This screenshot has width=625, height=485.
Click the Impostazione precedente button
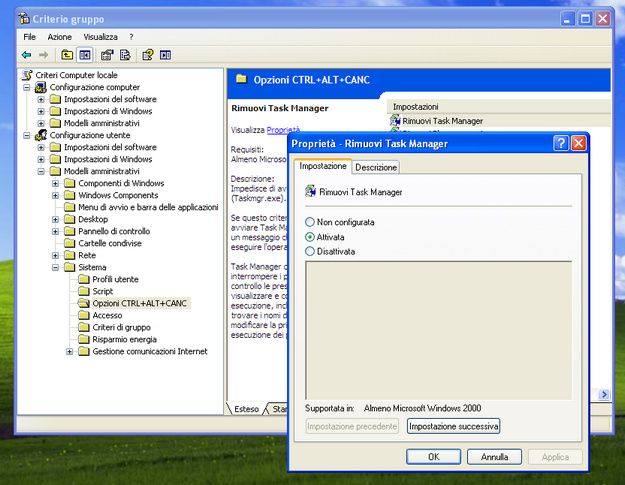click(x=352, y=426)
